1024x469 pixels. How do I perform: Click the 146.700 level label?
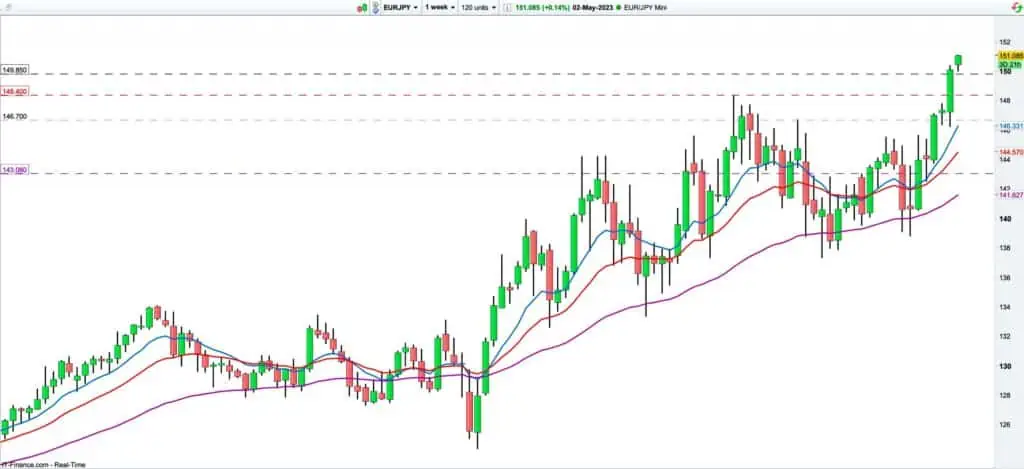point(14,116)
